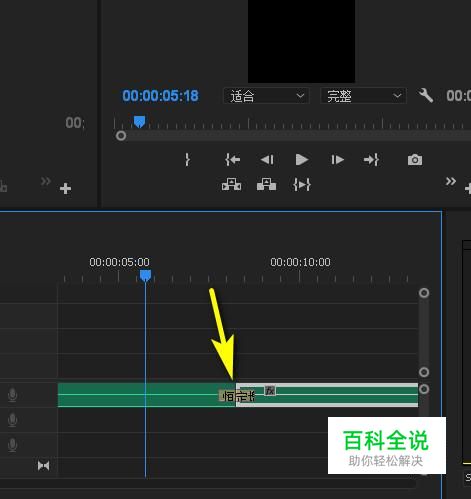Click the Mark Out bracket icon
471x499 pixels.
tap(187, 160)
